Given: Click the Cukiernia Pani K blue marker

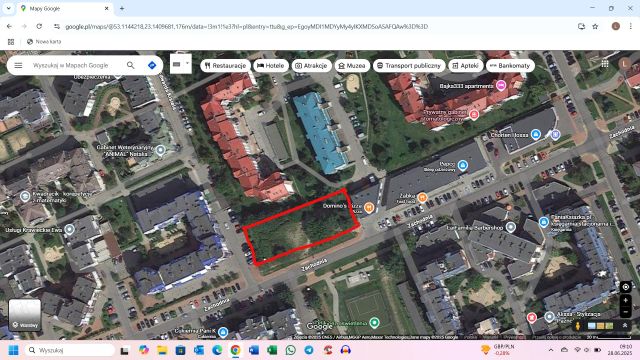Looking at the screenshot, I should coord(223,332).
